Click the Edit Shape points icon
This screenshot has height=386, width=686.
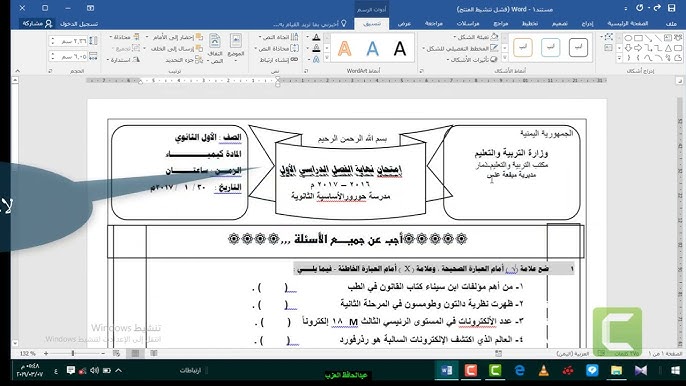(608, 38)
